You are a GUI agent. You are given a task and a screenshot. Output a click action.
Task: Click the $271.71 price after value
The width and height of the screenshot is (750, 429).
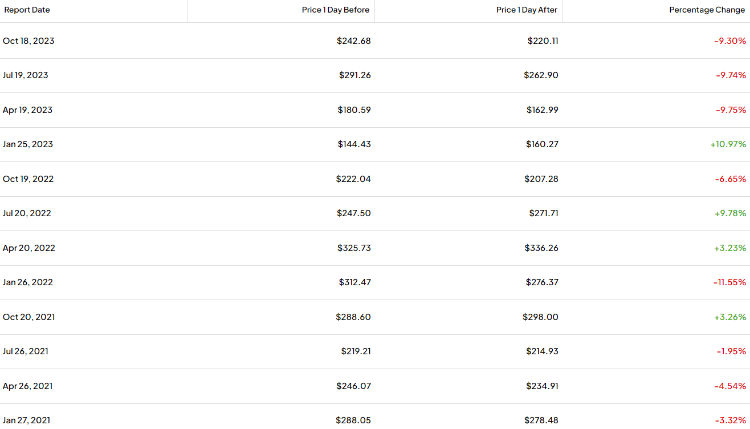click(543, 213)
